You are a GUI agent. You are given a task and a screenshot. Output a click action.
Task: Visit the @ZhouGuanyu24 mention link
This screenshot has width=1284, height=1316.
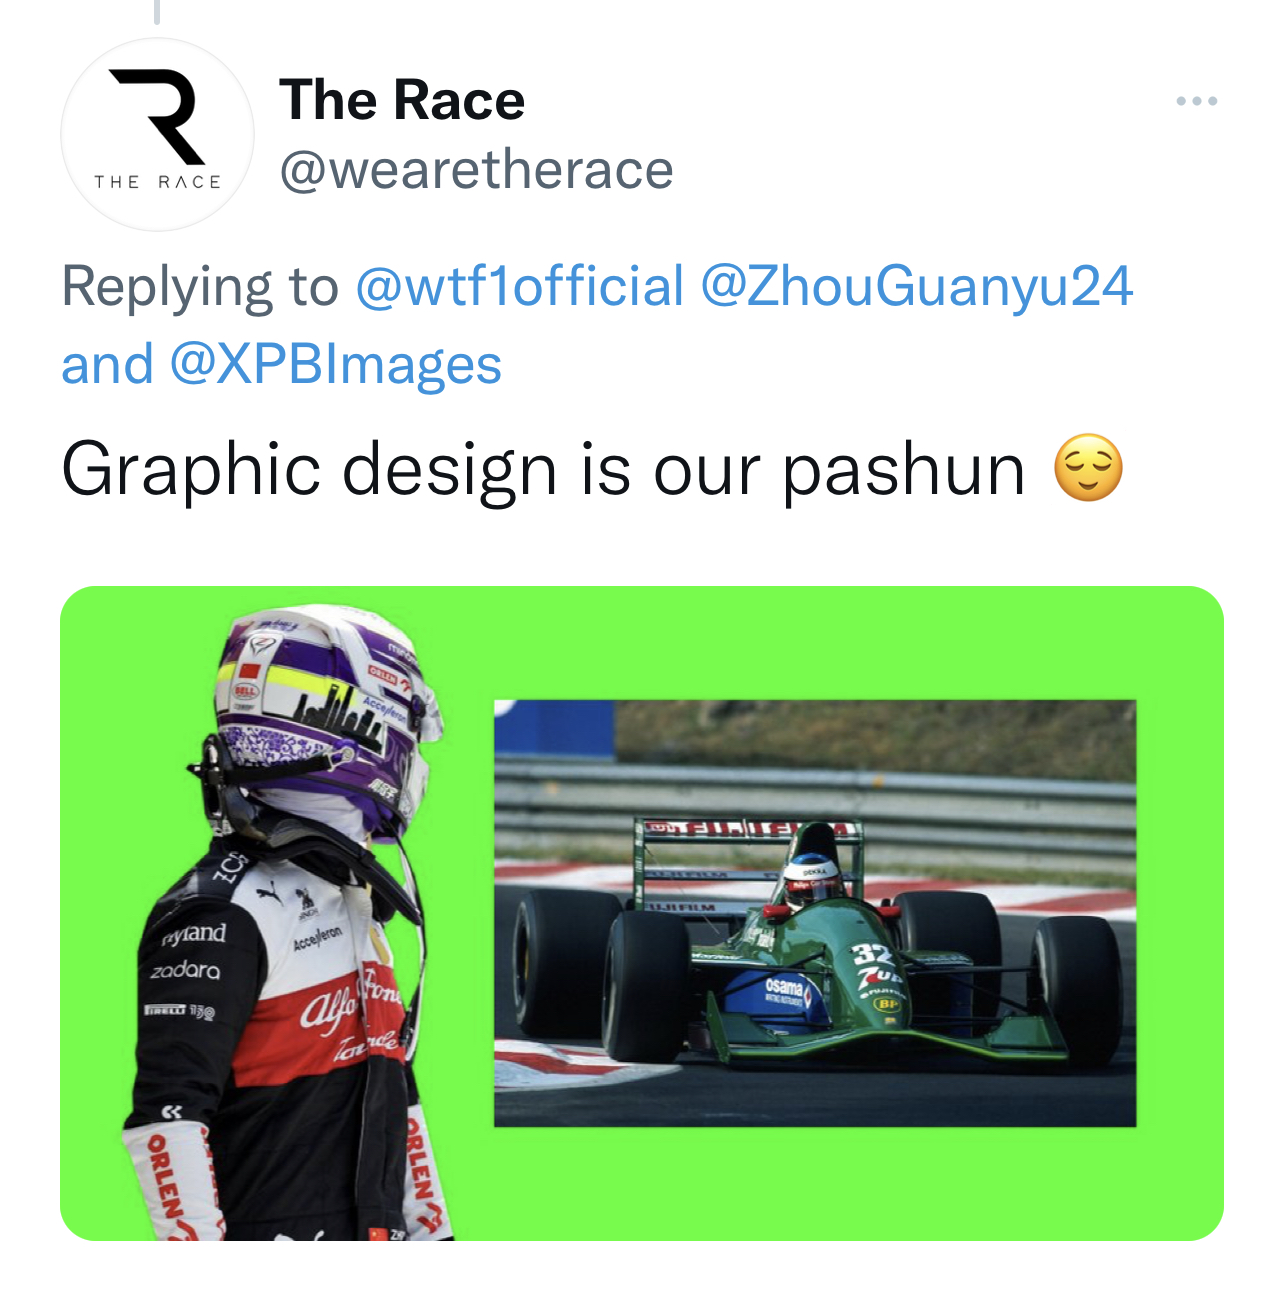[916, 286]
